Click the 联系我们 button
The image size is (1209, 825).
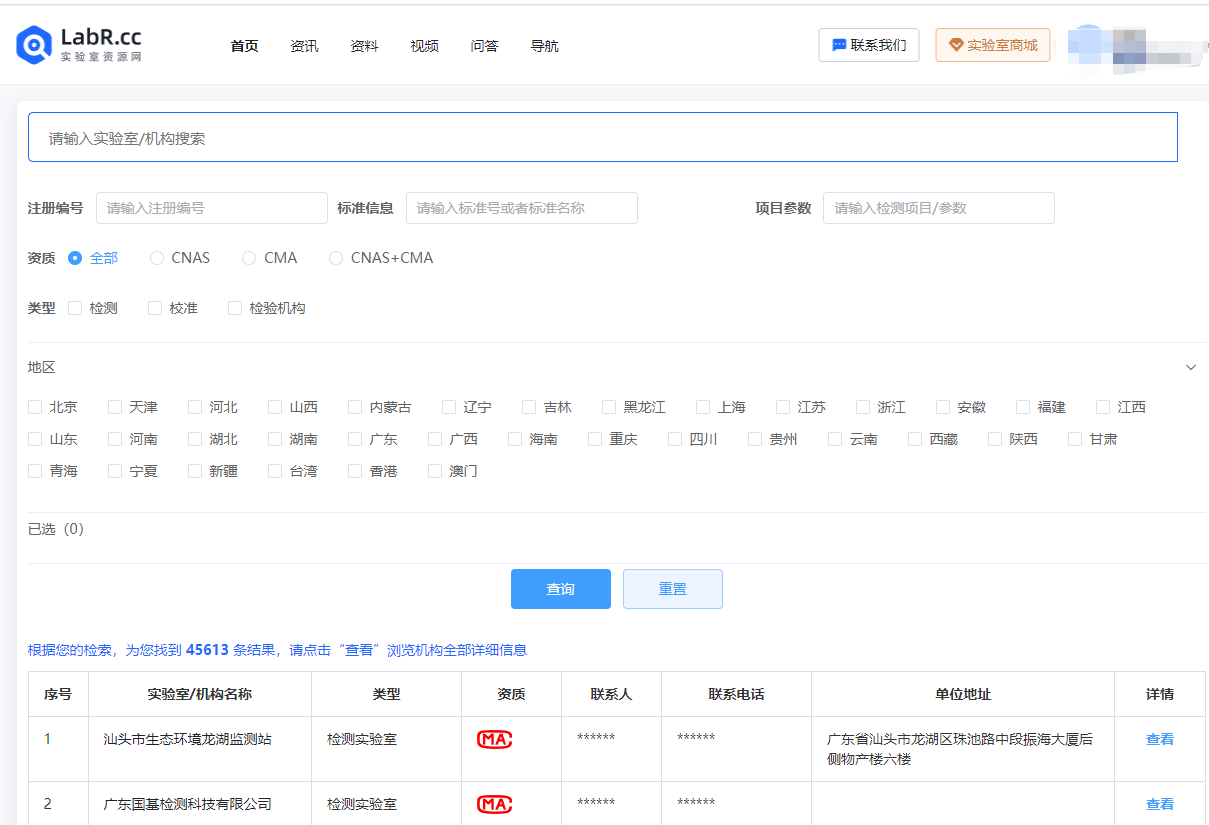[x=869, y=45]
